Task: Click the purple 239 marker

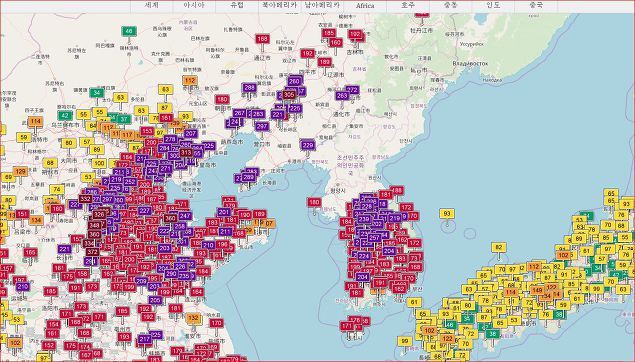Action: coord(364,219)
